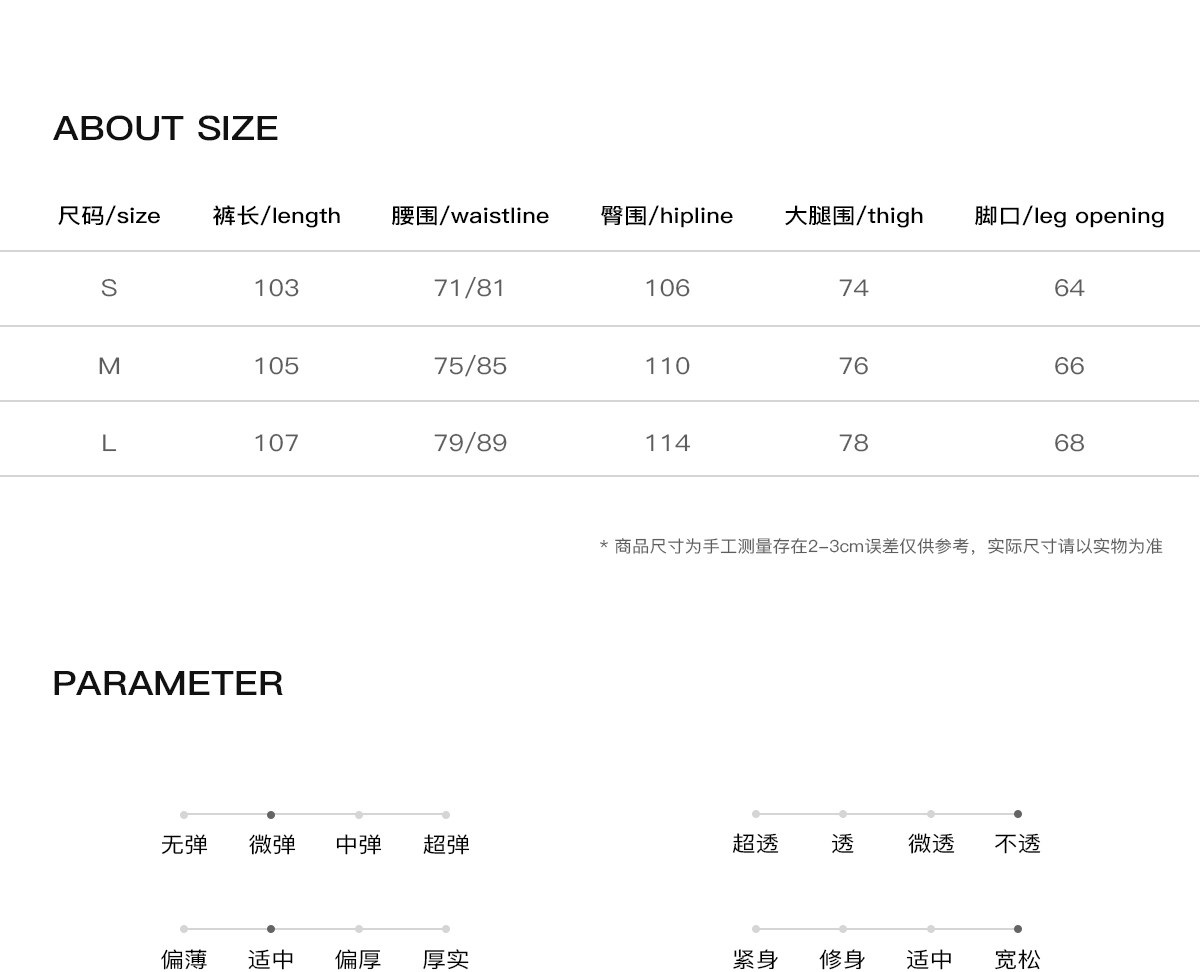Choose the 宽松 fit dot
This screenshot has height=972, width=1200.
1018,929
